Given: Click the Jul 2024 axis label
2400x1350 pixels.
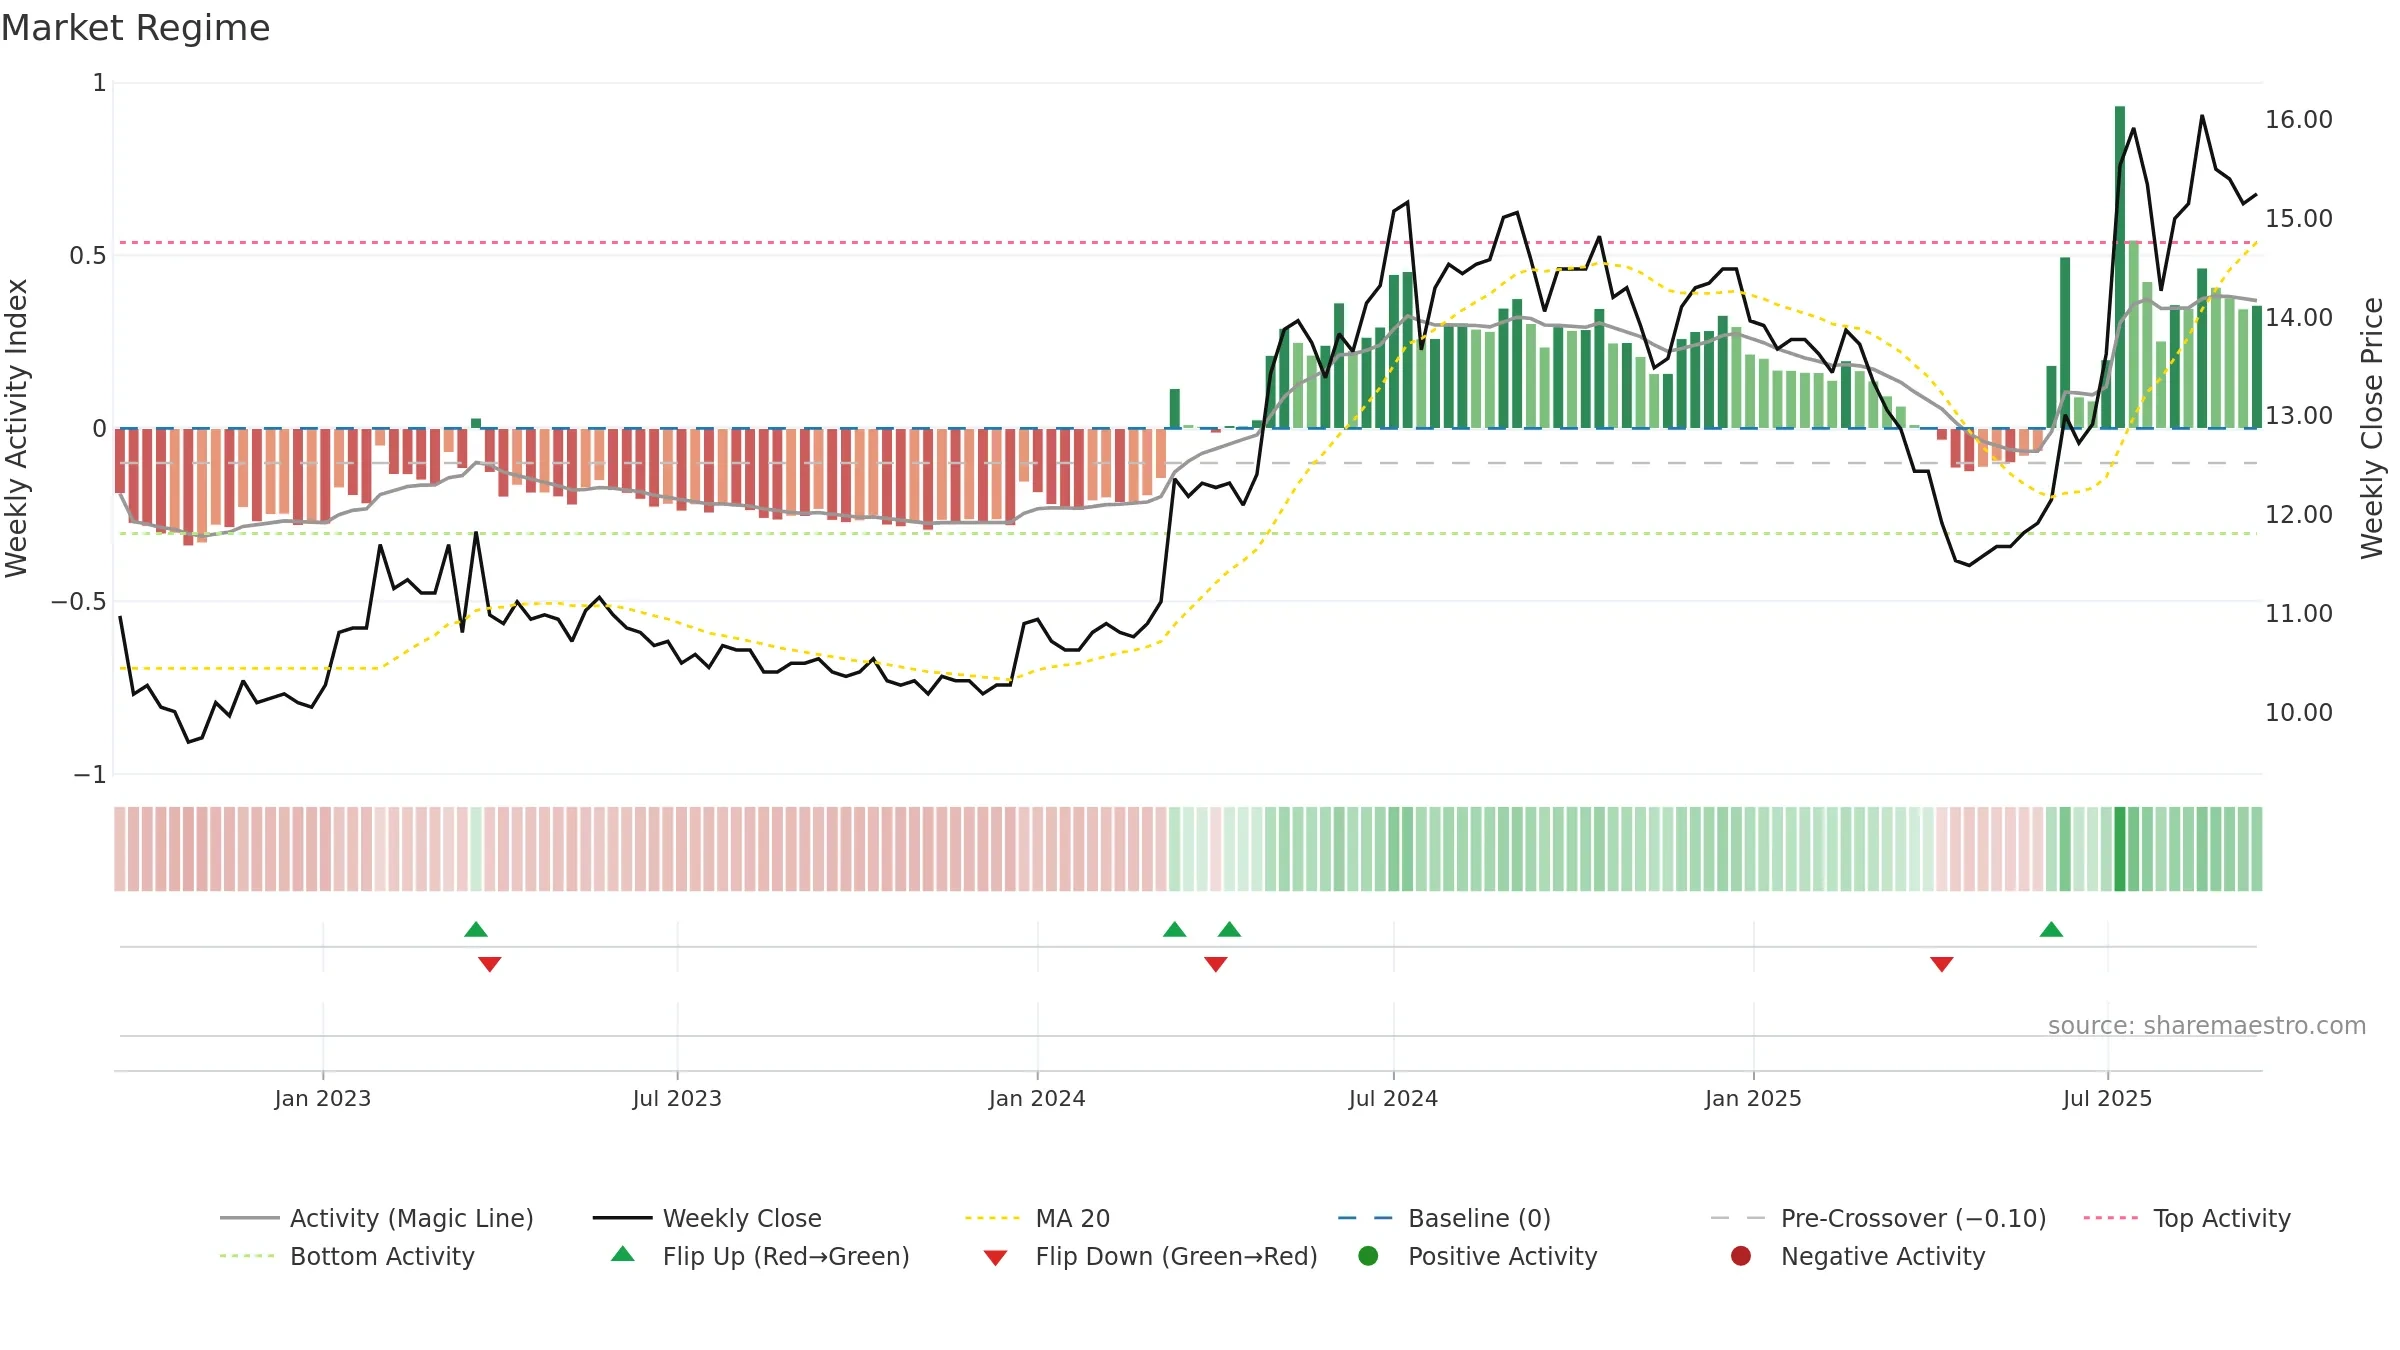Looking at the screenshot, I should [x=1393, y=1098].
